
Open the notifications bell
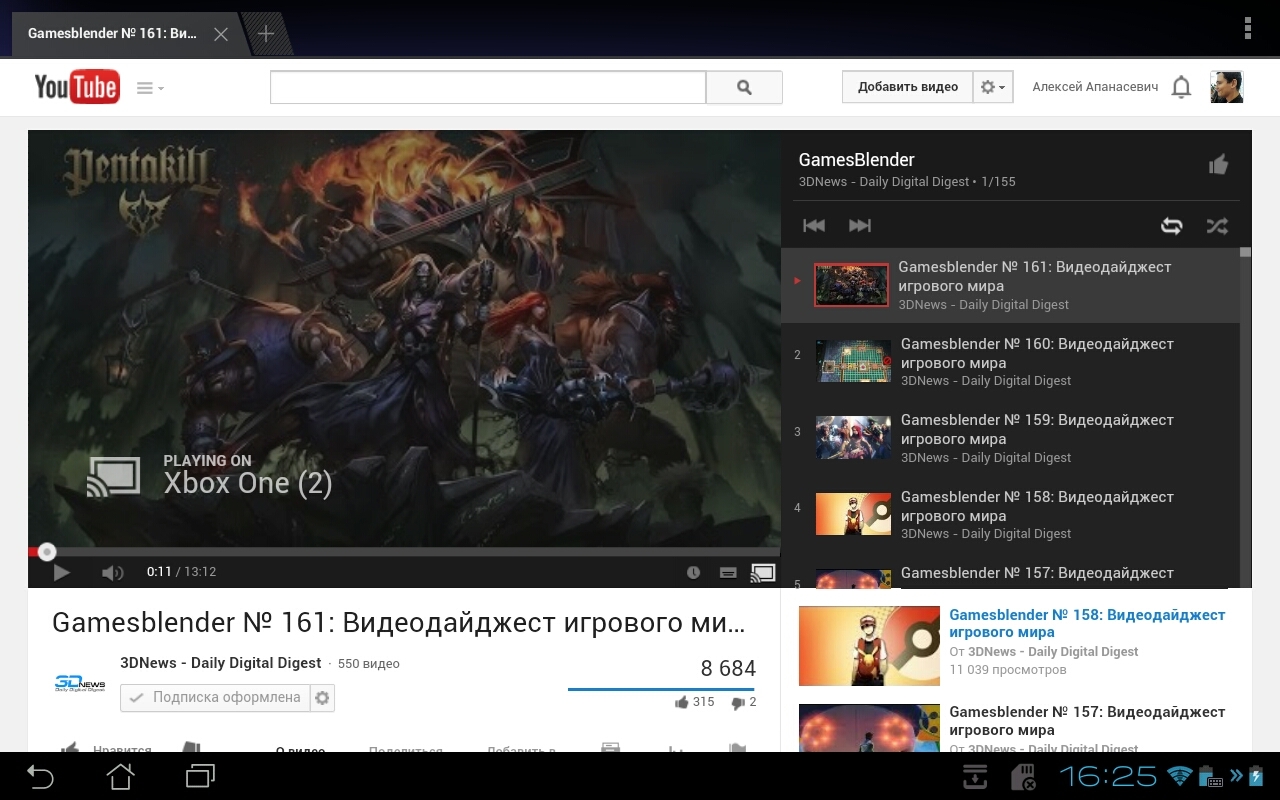click(x=1181, y=87)
